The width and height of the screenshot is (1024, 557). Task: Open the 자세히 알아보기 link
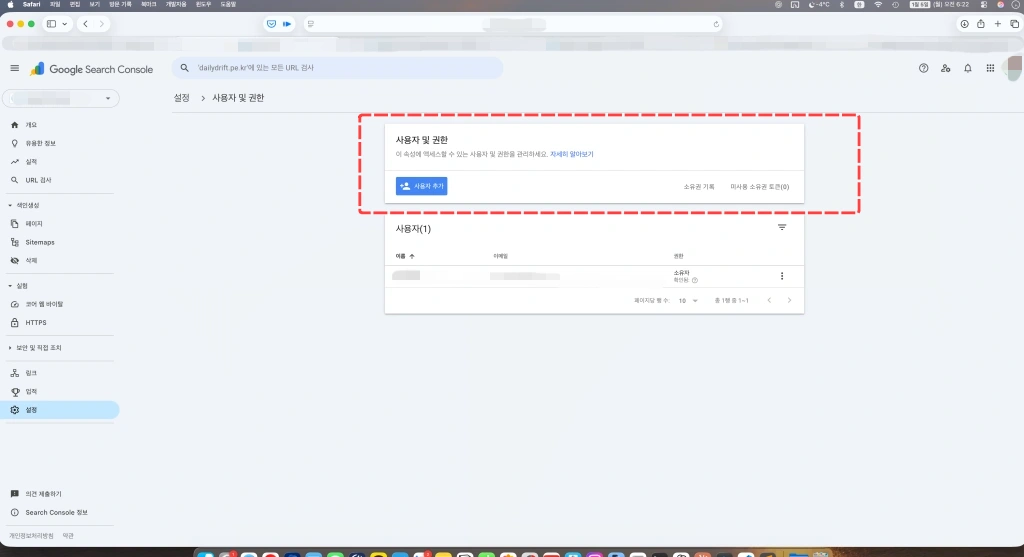coord(571,155)
